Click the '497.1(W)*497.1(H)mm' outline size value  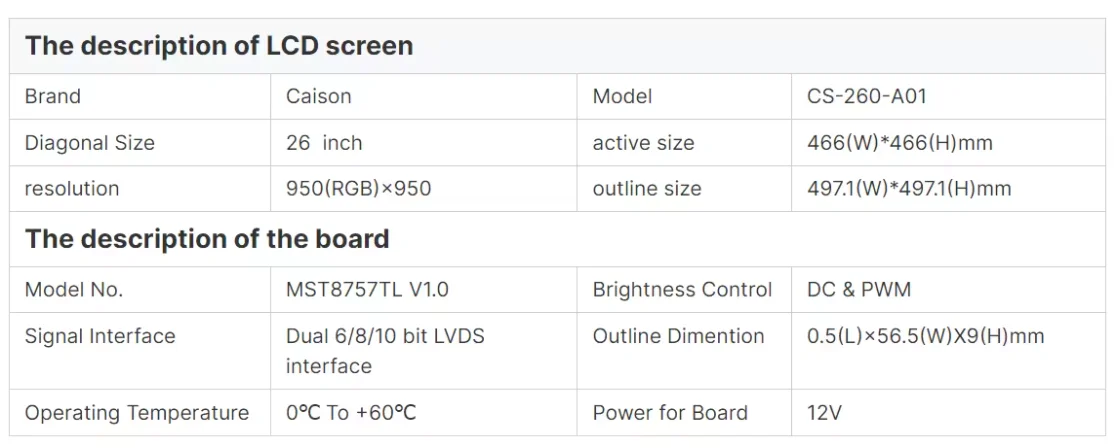909,189
